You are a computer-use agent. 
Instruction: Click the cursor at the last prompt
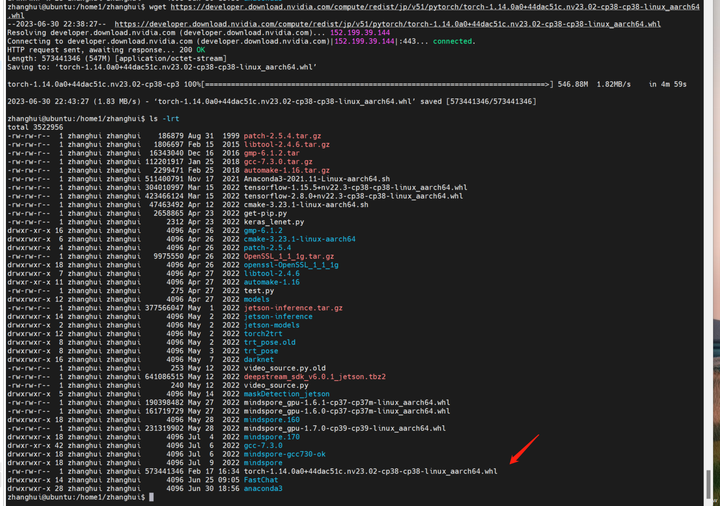152,497
